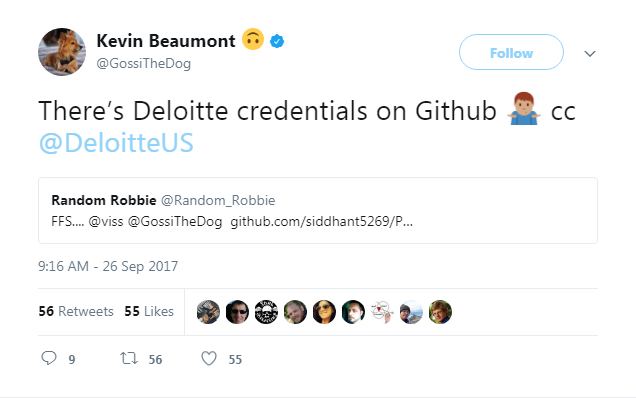
Task: Open the 9:16 AM - 26 Sep 2017 timestamp
Action: pyautogui.click(x=108, y=266)
